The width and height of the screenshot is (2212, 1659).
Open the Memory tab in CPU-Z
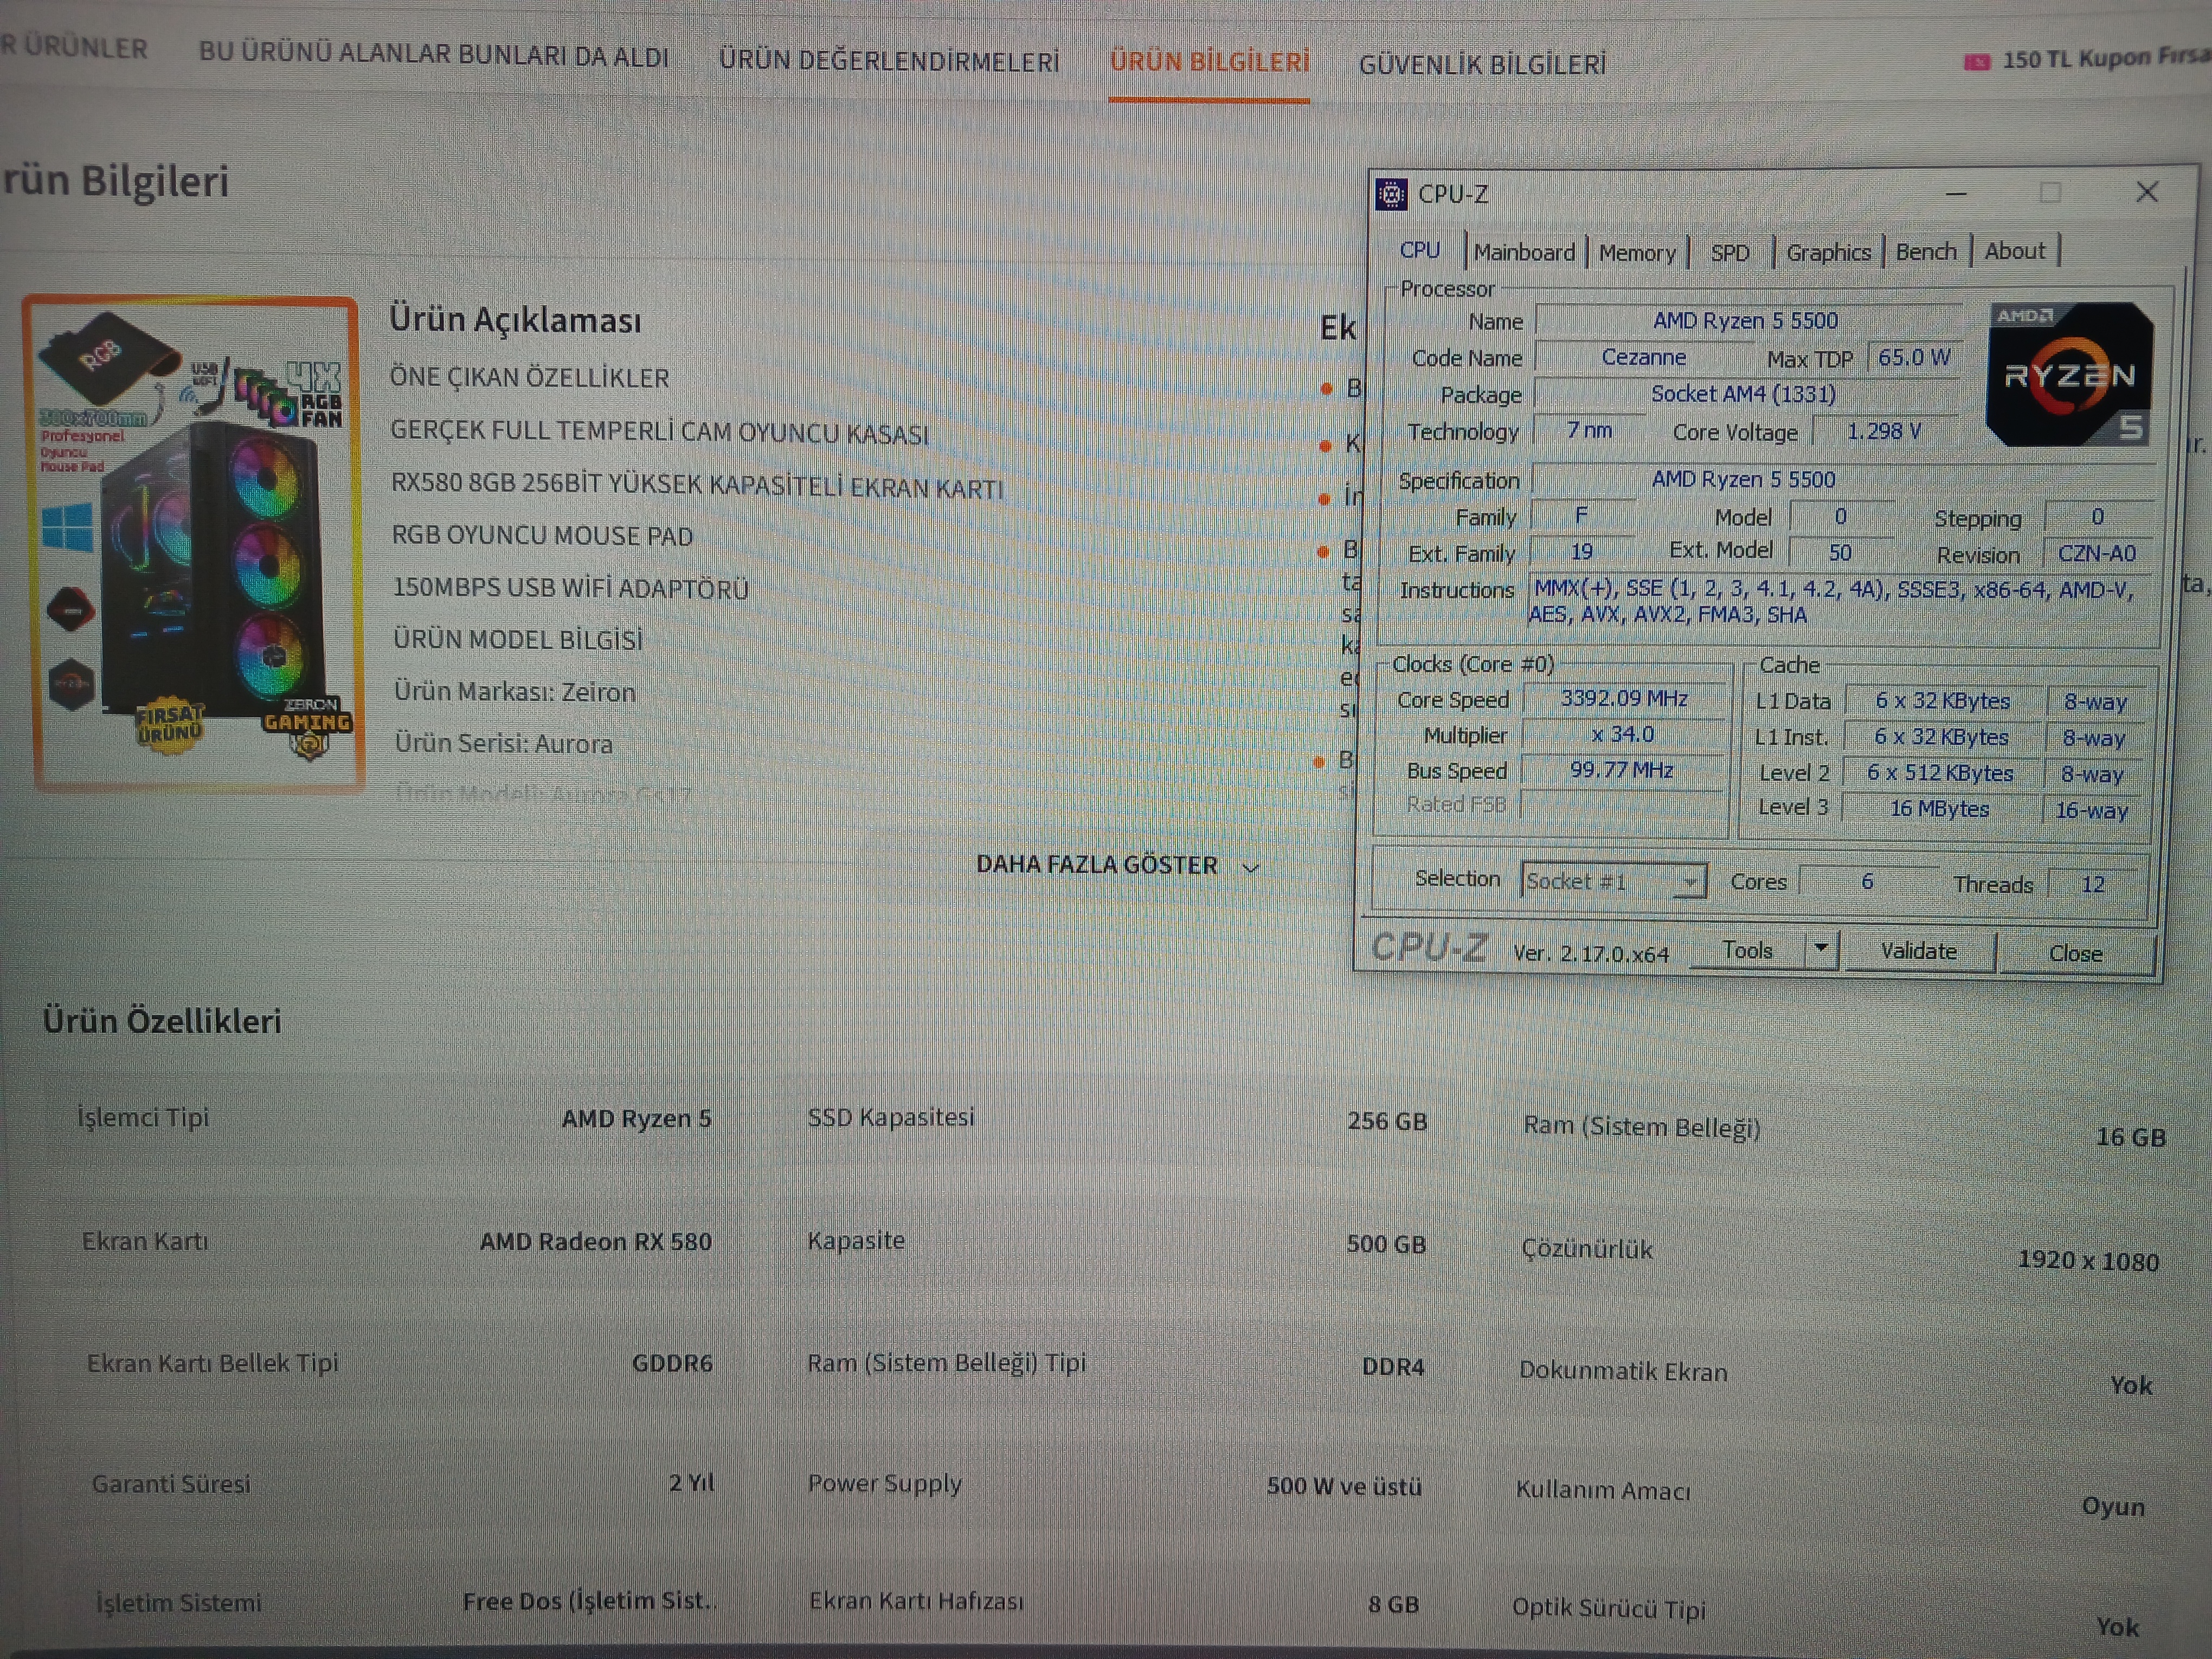click(1637, 253)
